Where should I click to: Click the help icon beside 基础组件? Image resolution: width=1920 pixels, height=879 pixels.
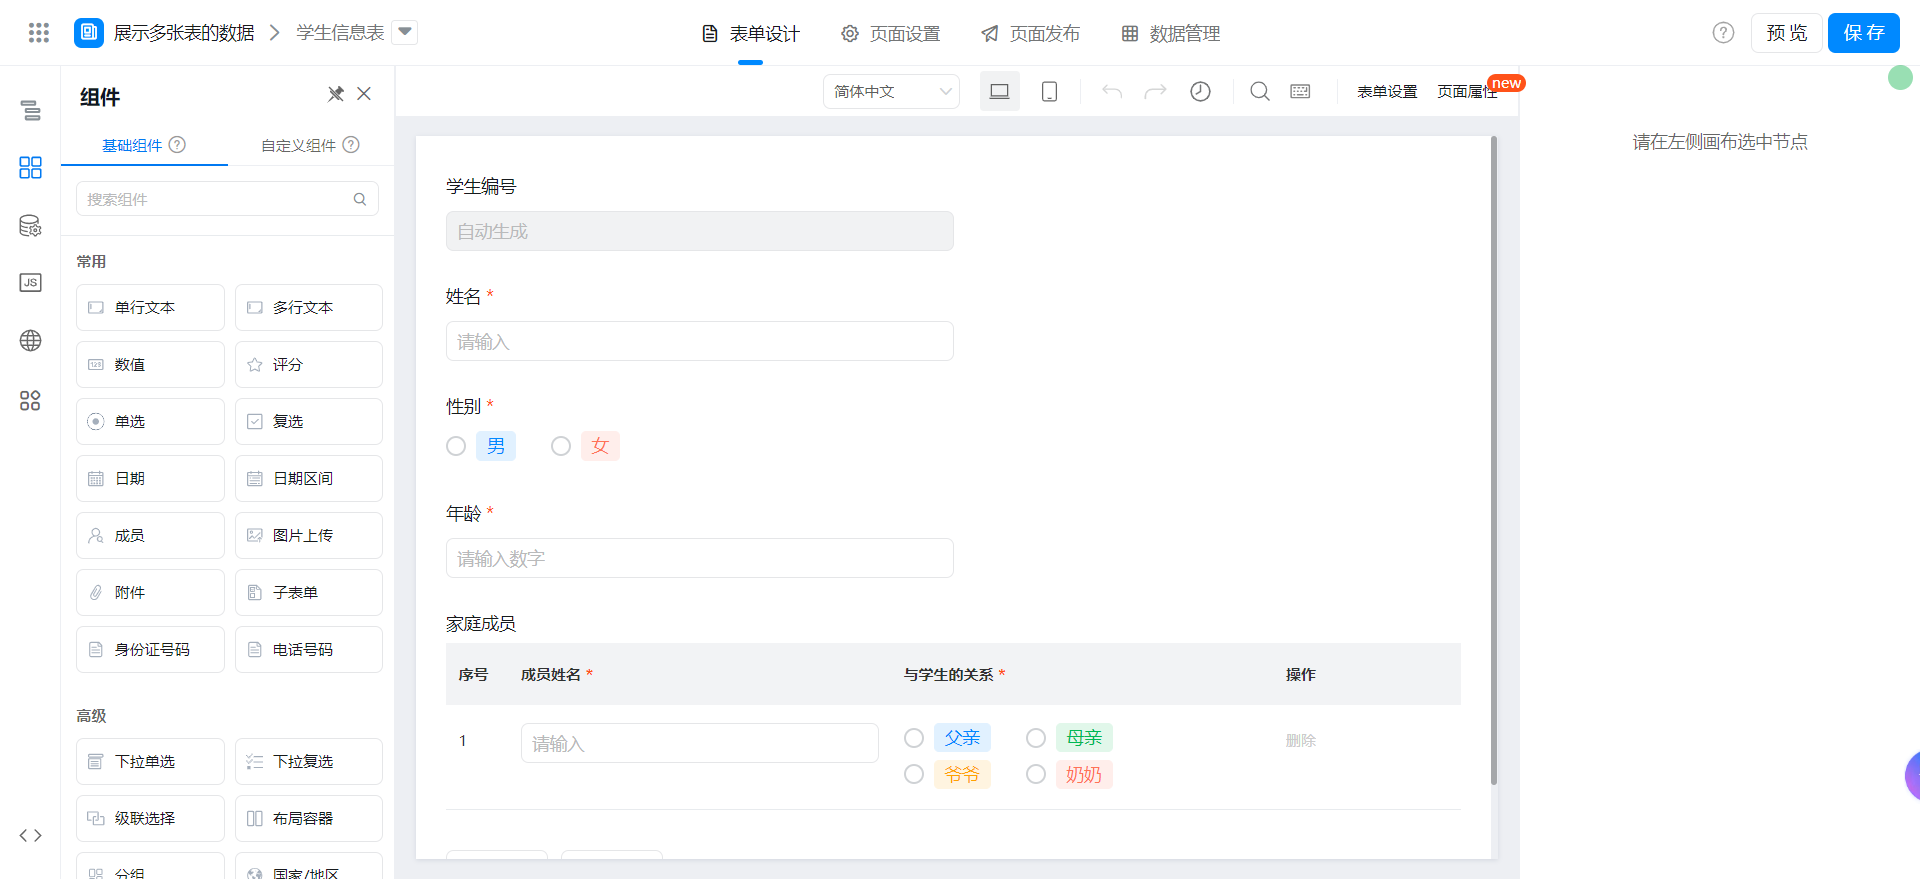coord(177,144)
